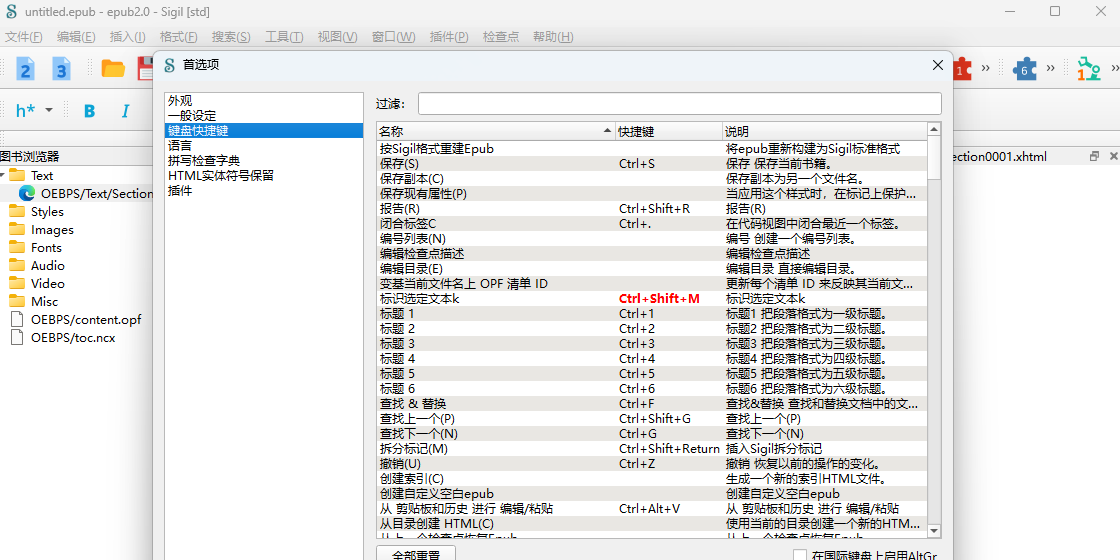Expand overflow chevron after blue plugin icon

[1051, 69]
